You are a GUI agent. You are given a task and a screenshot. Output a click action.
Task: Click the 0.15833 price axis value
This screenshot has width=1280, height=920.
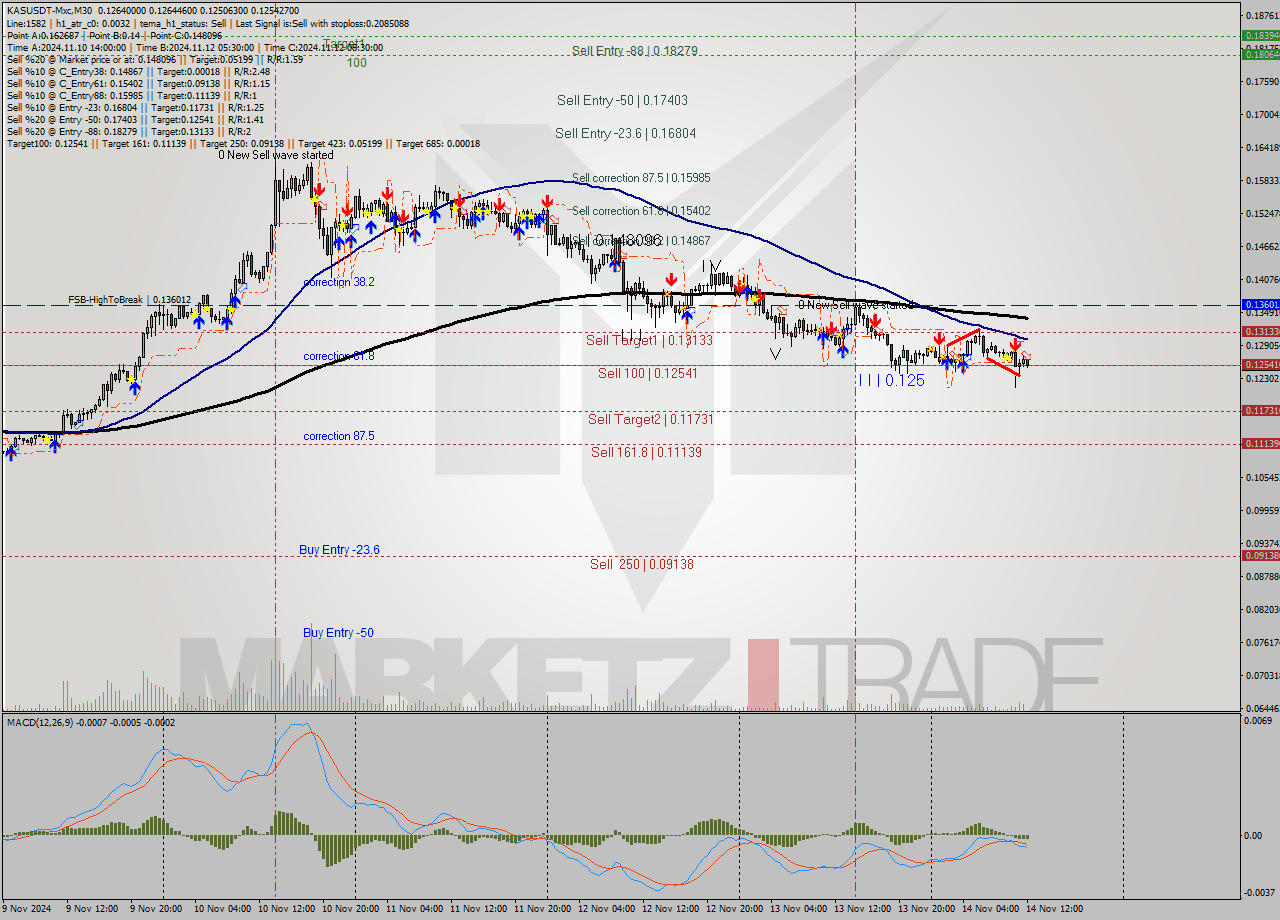1261,180
